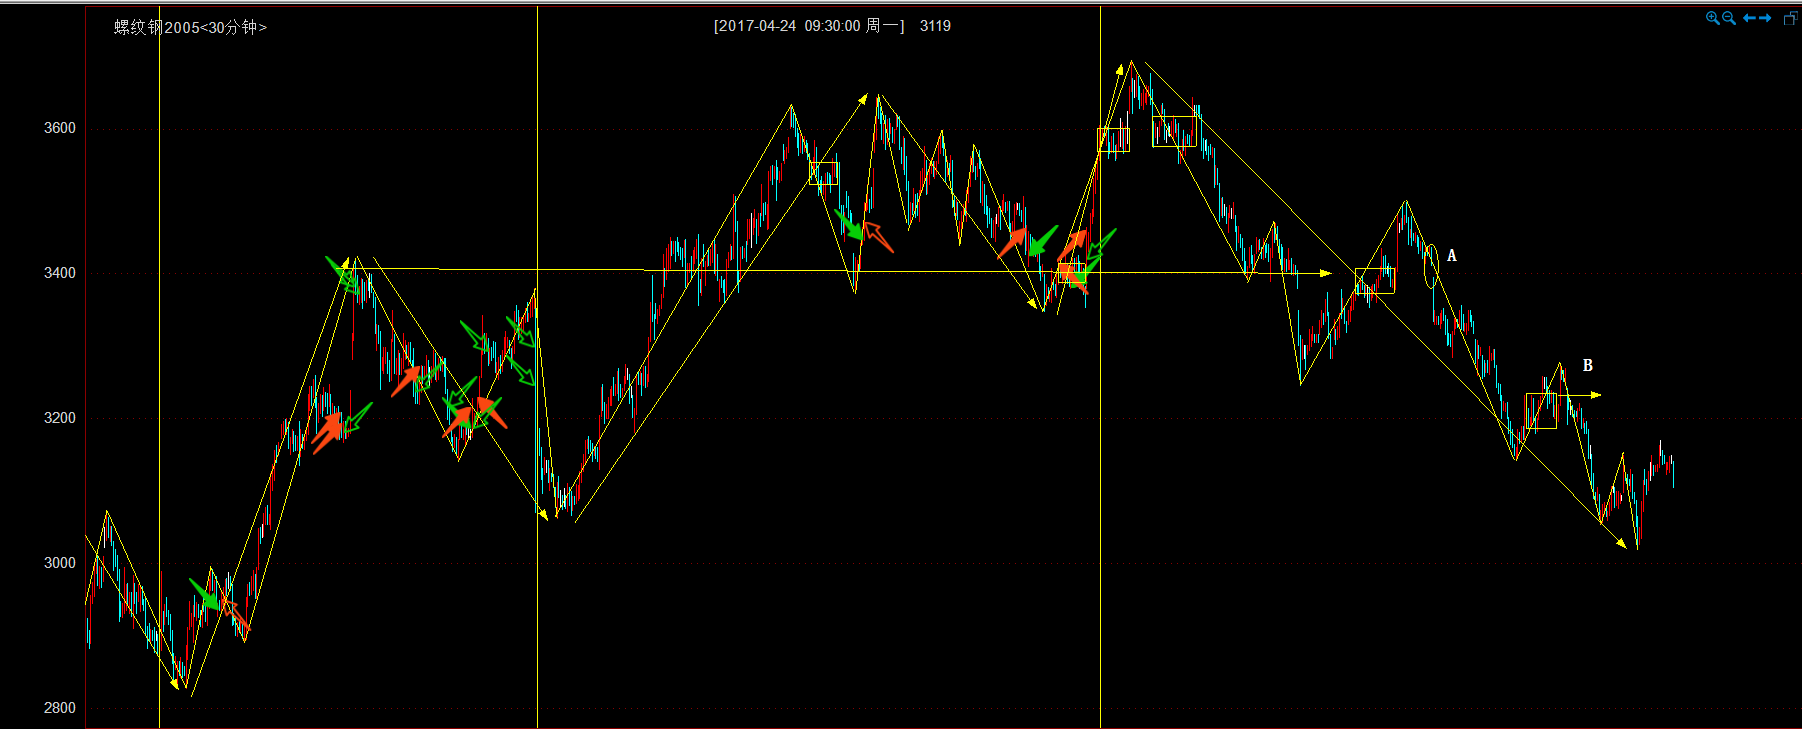Shift the chart right with the arrow
This screenshot has width=1802, height=729.
point(1765,18)
